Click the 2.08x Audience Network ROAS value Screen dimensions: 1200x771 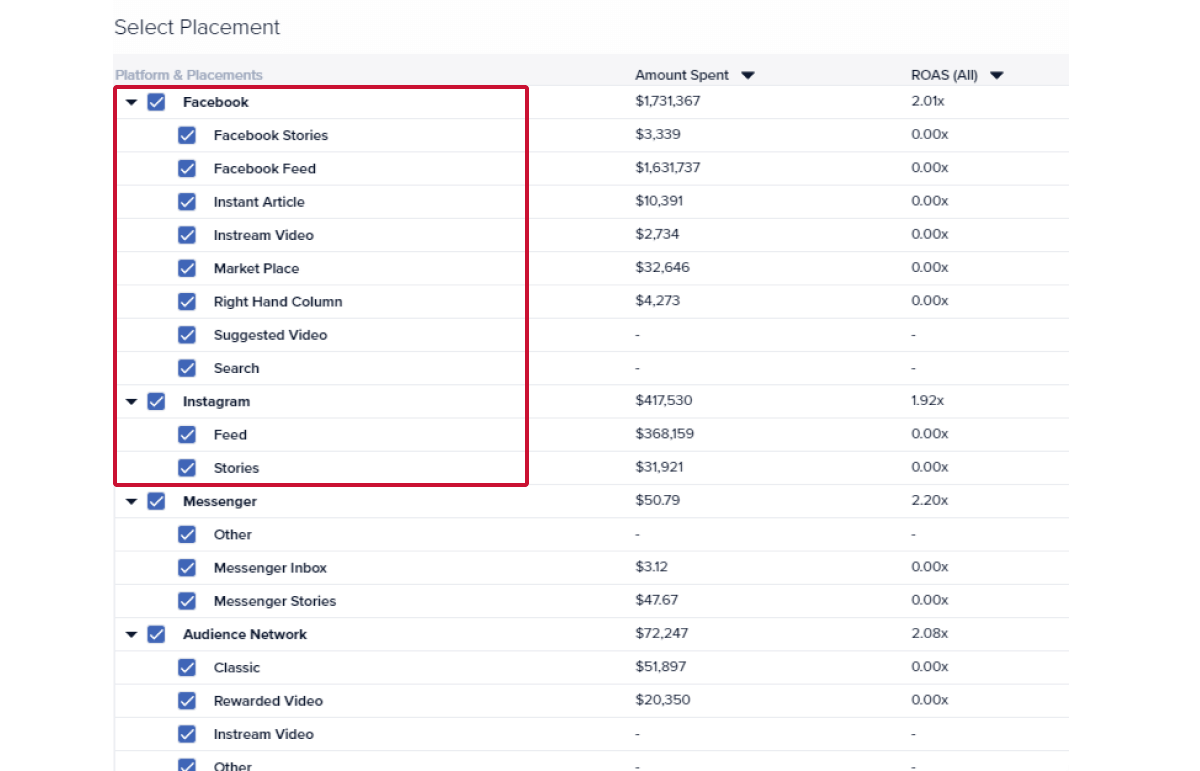(x=930, y=633)
